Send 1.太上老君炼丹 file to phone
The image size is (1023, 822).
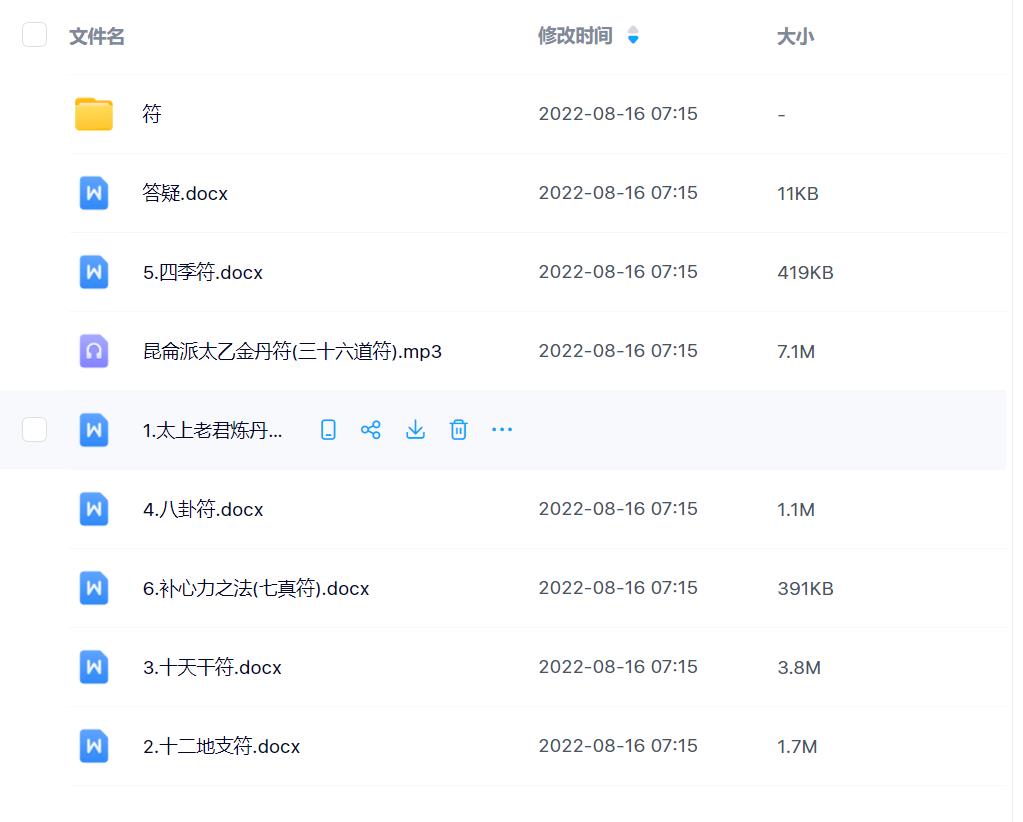(327, 429)
